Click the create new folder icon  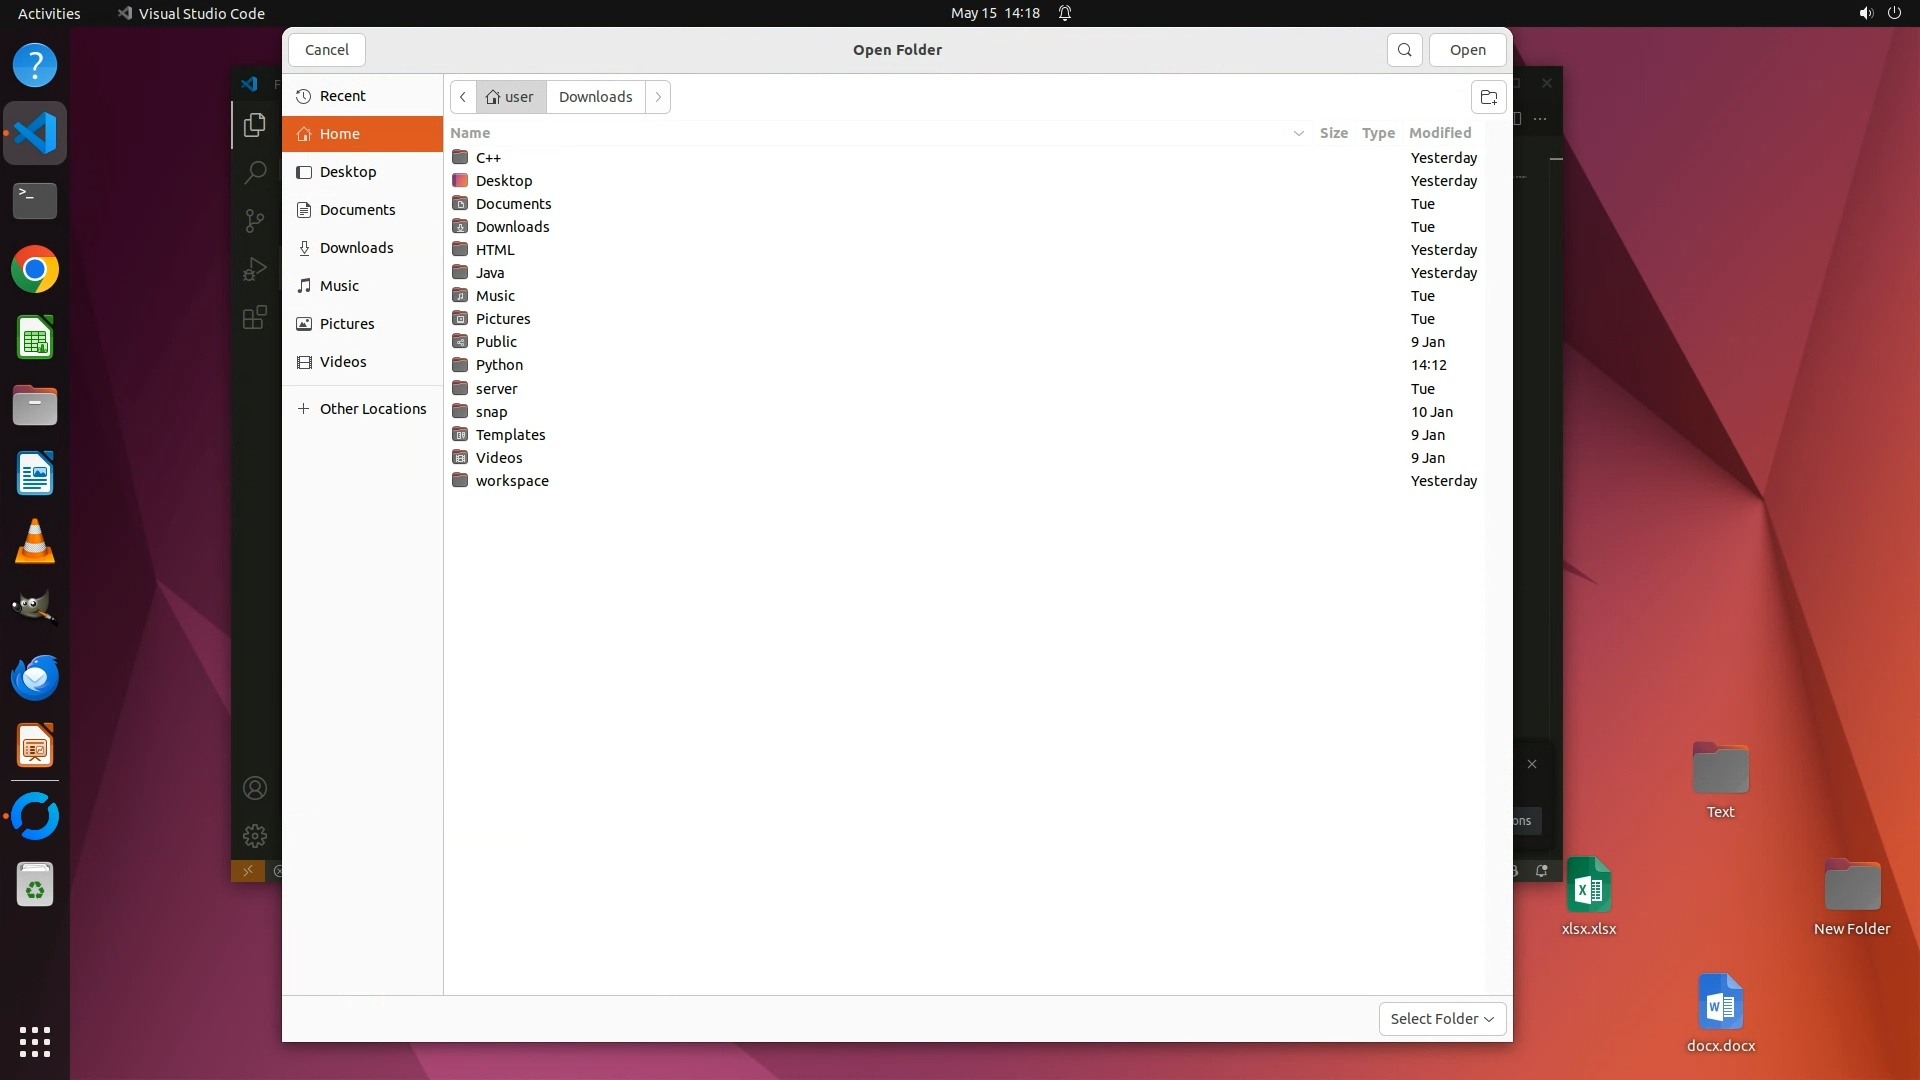(x=1488, y=97)
